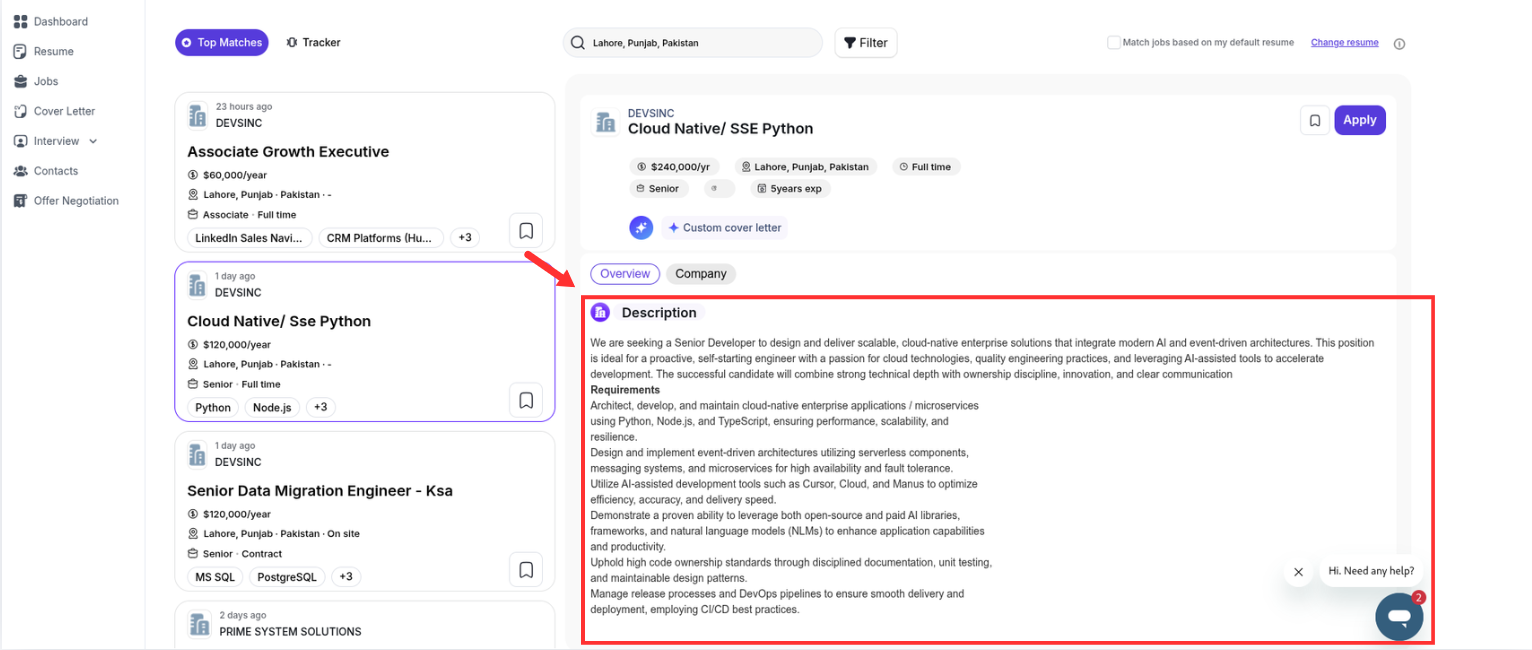
Task: Generate a Custom cover letter
Action: 725,227
